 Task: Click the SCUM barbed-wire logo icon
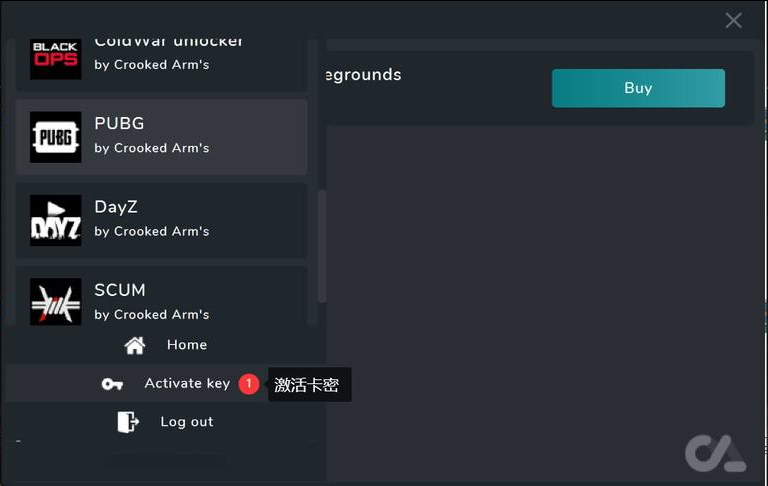coord(55,302)
